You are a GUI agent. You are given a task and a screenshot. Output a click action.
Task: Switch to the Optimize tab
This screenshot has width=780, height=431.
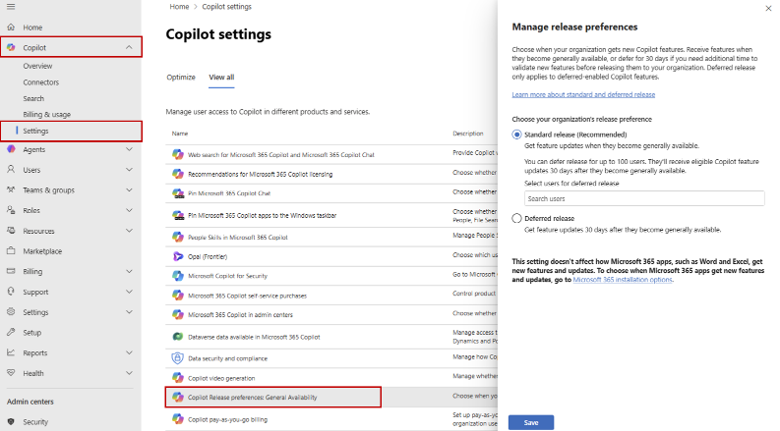(181, 77)
